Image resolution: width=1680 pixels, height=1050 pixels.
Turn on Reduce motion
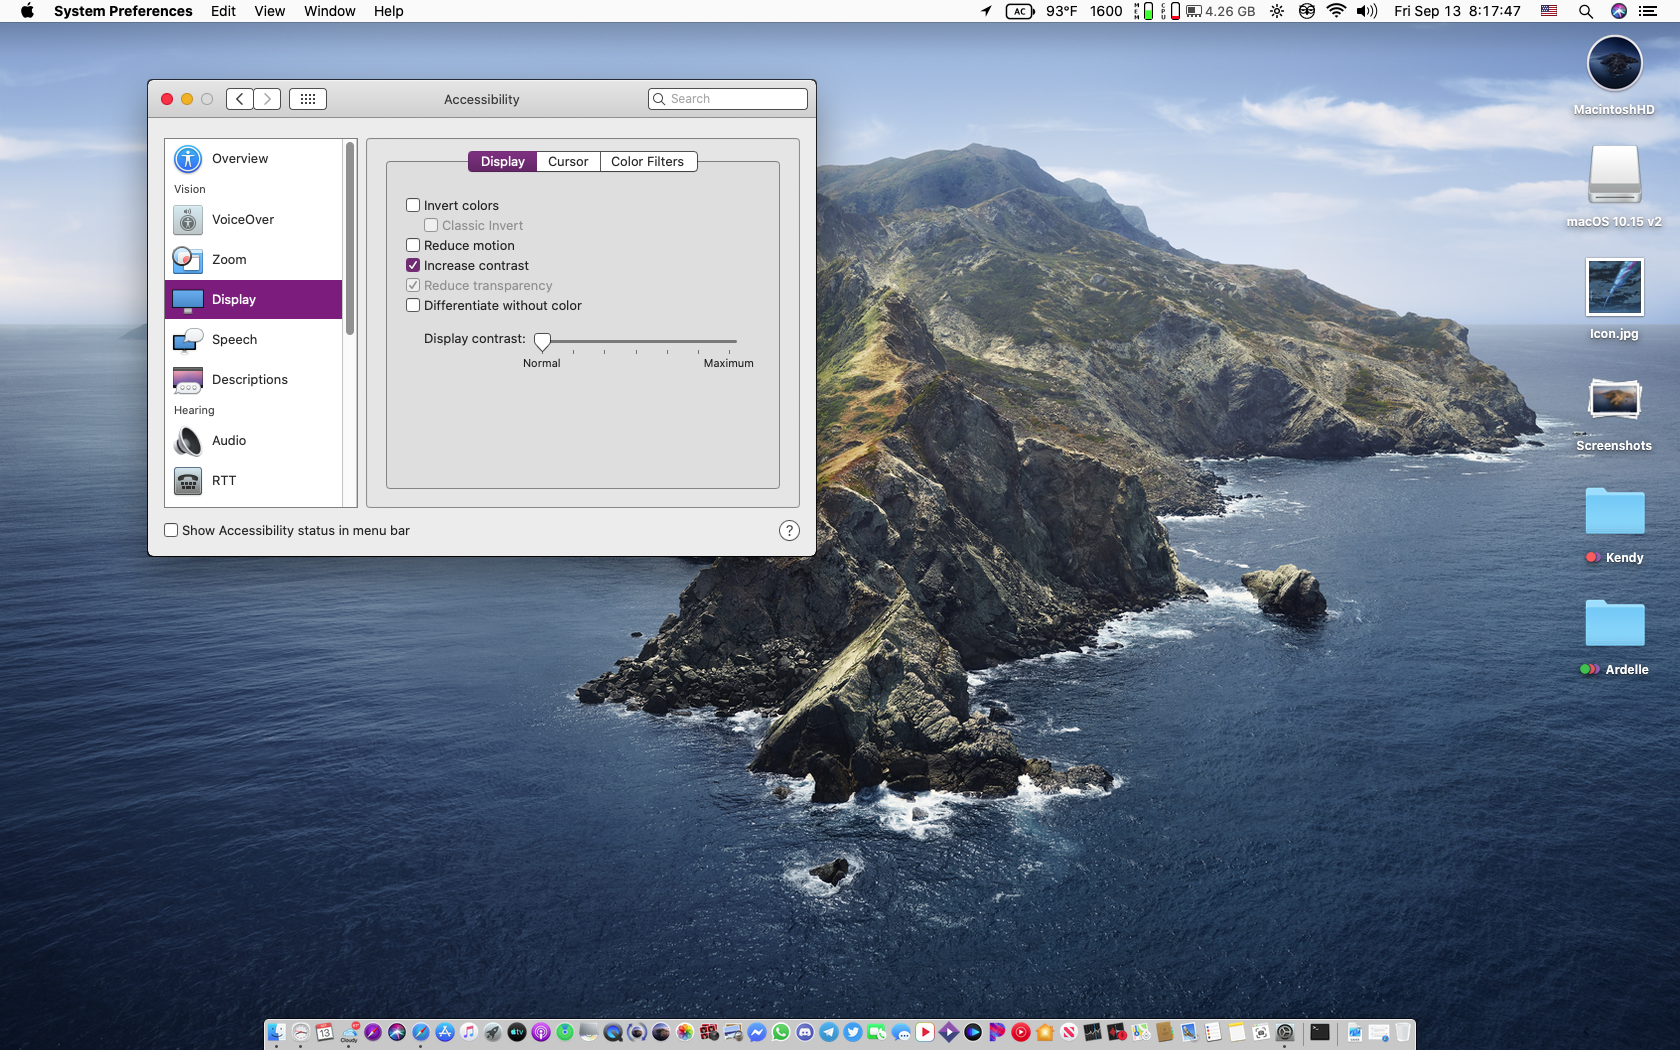coord(413,246)
